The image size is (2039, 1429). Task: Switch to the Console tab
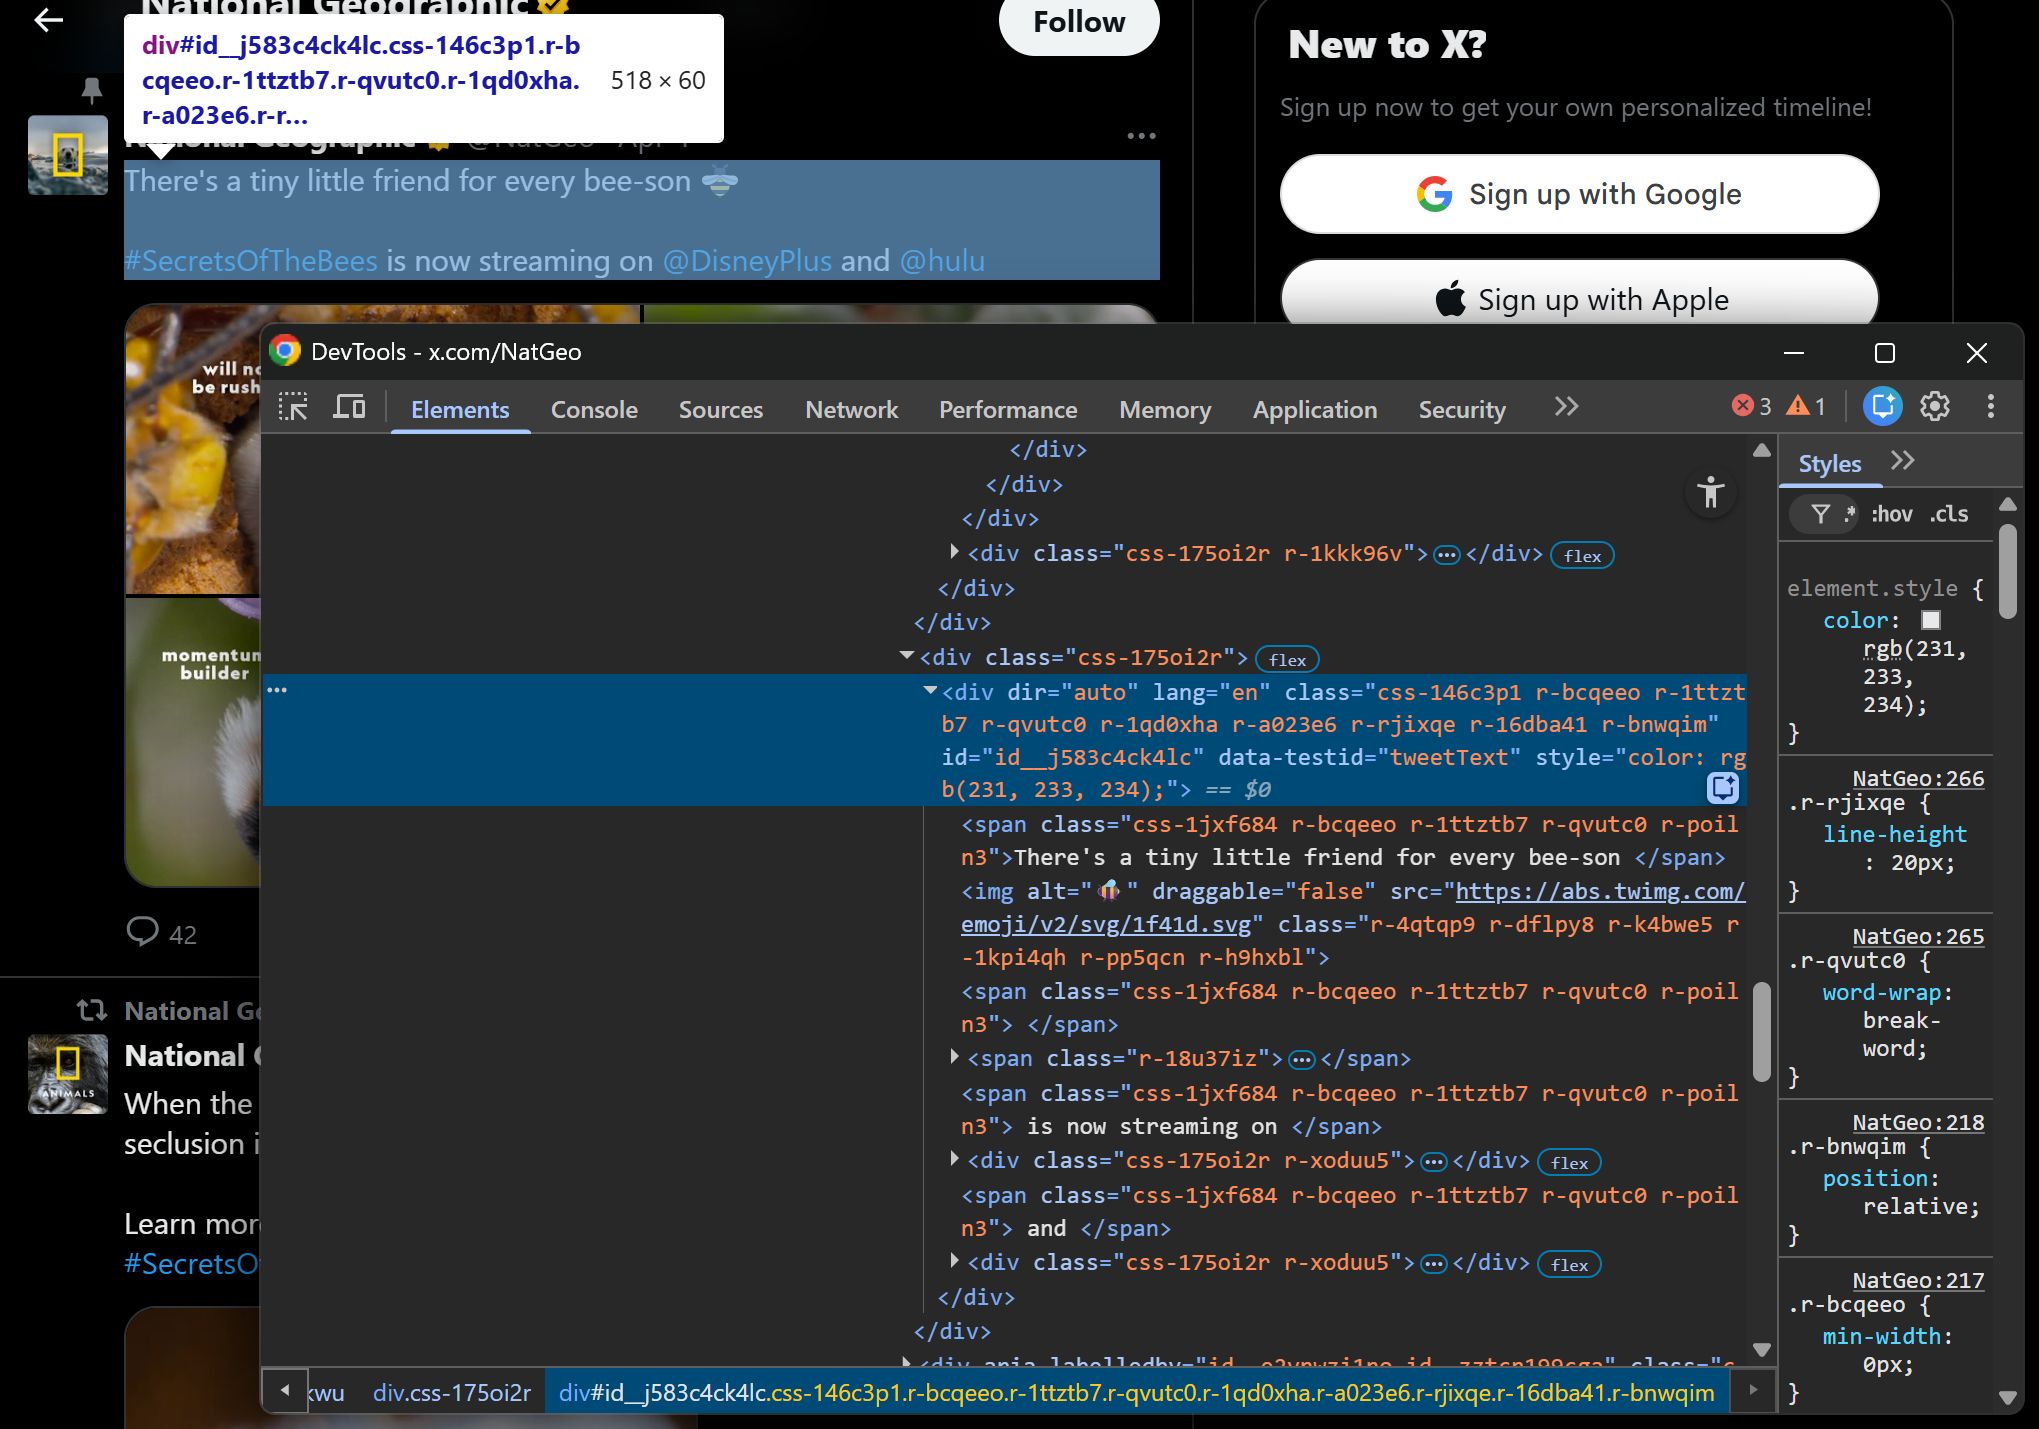(594, 409)
